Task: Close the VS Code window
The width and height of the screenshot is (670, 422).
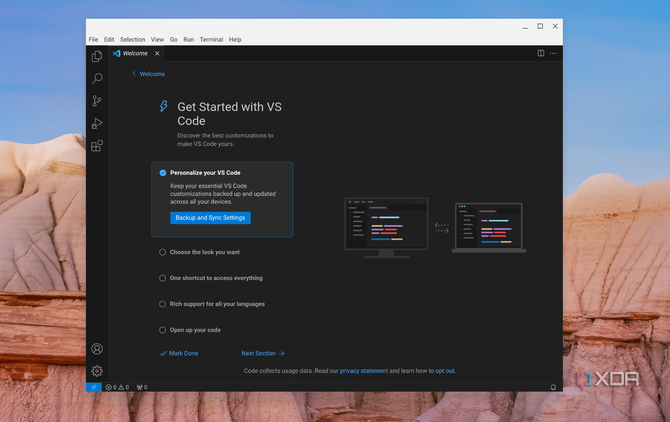Action: click(x=555, y=26)
